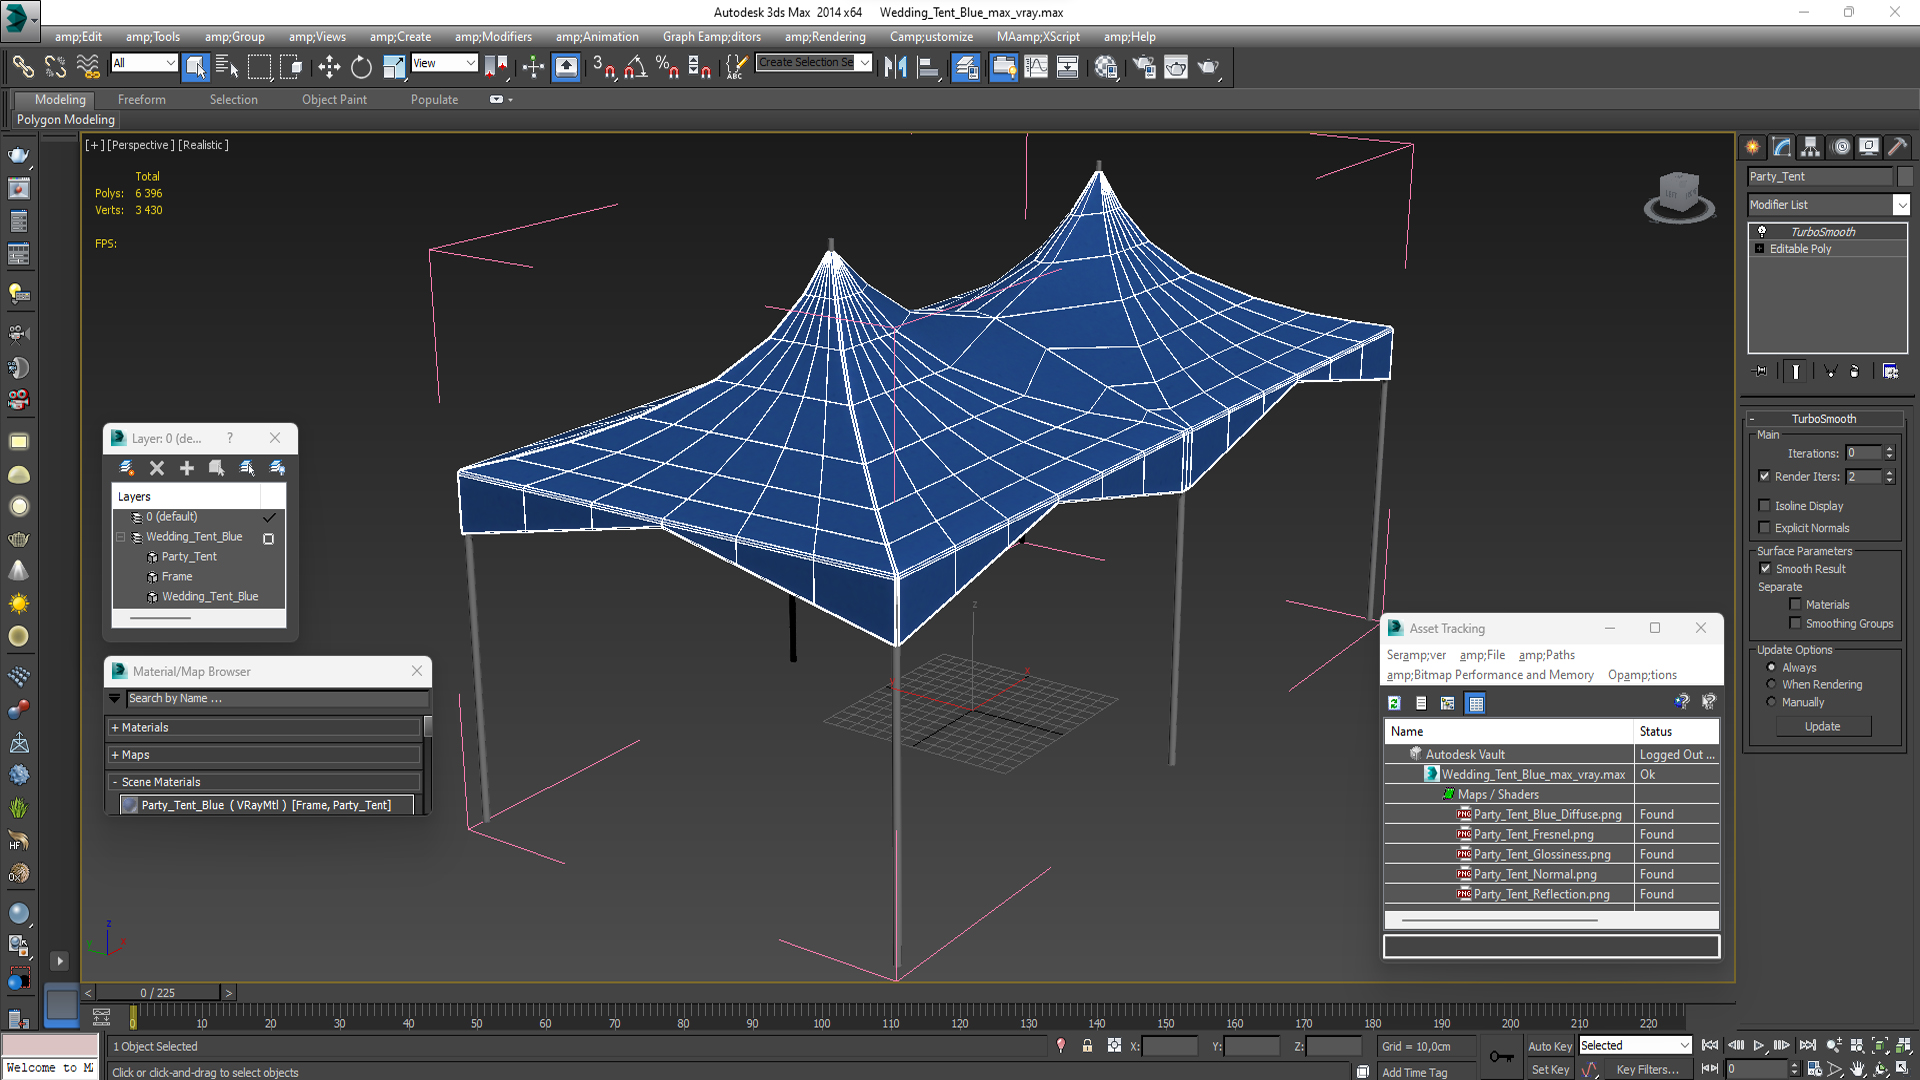Viewport: 1920px width, 1080px height.
Task: Enable the Isoline Display checkbox
Action: tap(1765, 506)
